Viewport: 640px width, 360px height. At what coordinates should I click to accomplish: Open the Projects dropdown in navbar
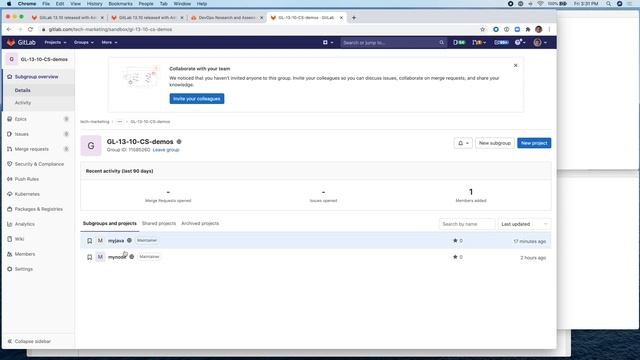(55, 42)
